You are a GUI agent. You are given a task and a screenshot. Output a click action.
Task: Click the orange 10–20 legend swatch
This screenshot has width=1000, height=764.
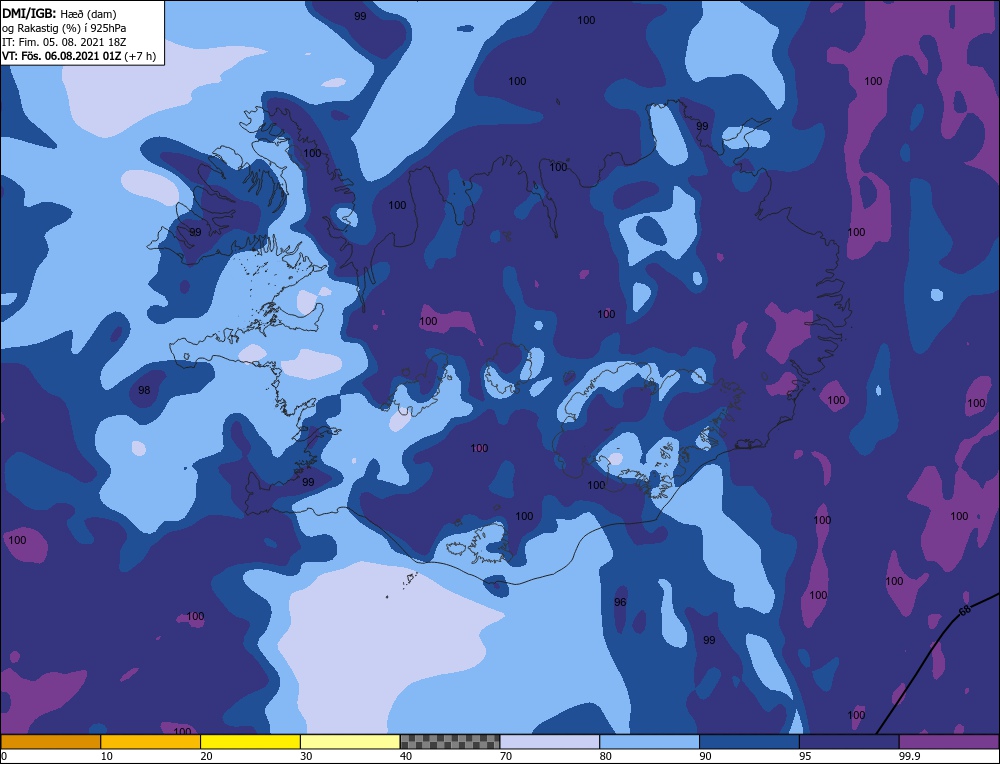(x=151, y=742)
